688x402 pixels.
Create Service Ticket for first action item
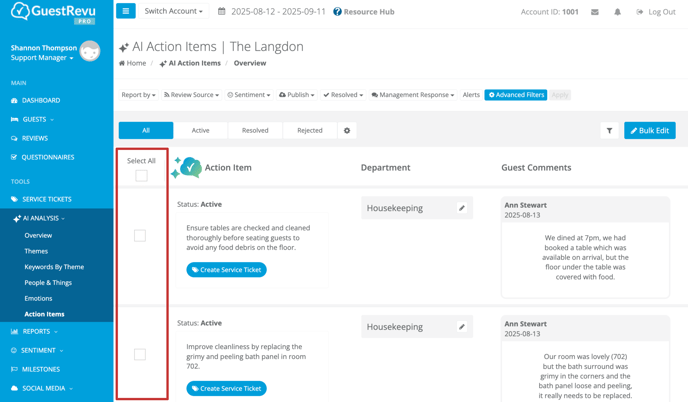tap(227, 270)
